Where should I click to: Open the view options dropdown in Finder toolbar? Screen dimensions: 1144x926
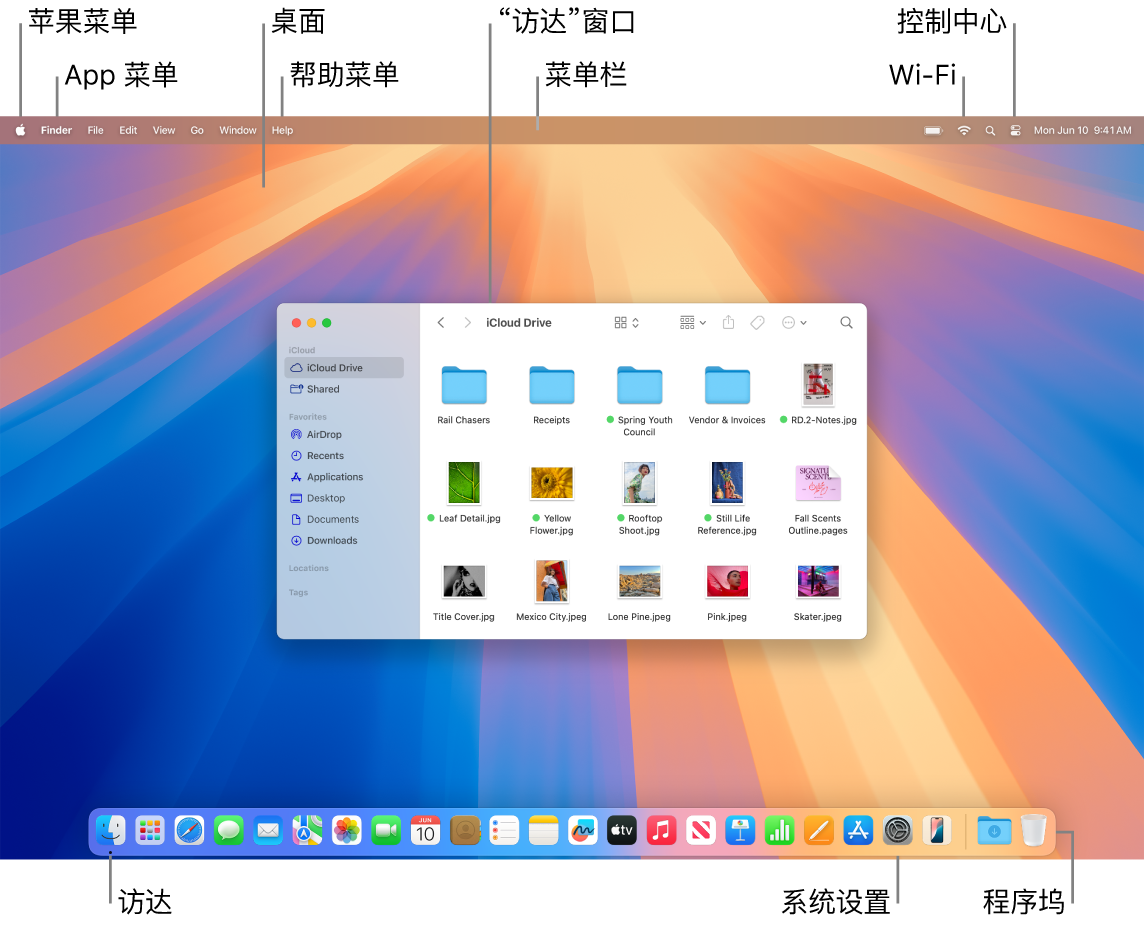pos(694,322)
